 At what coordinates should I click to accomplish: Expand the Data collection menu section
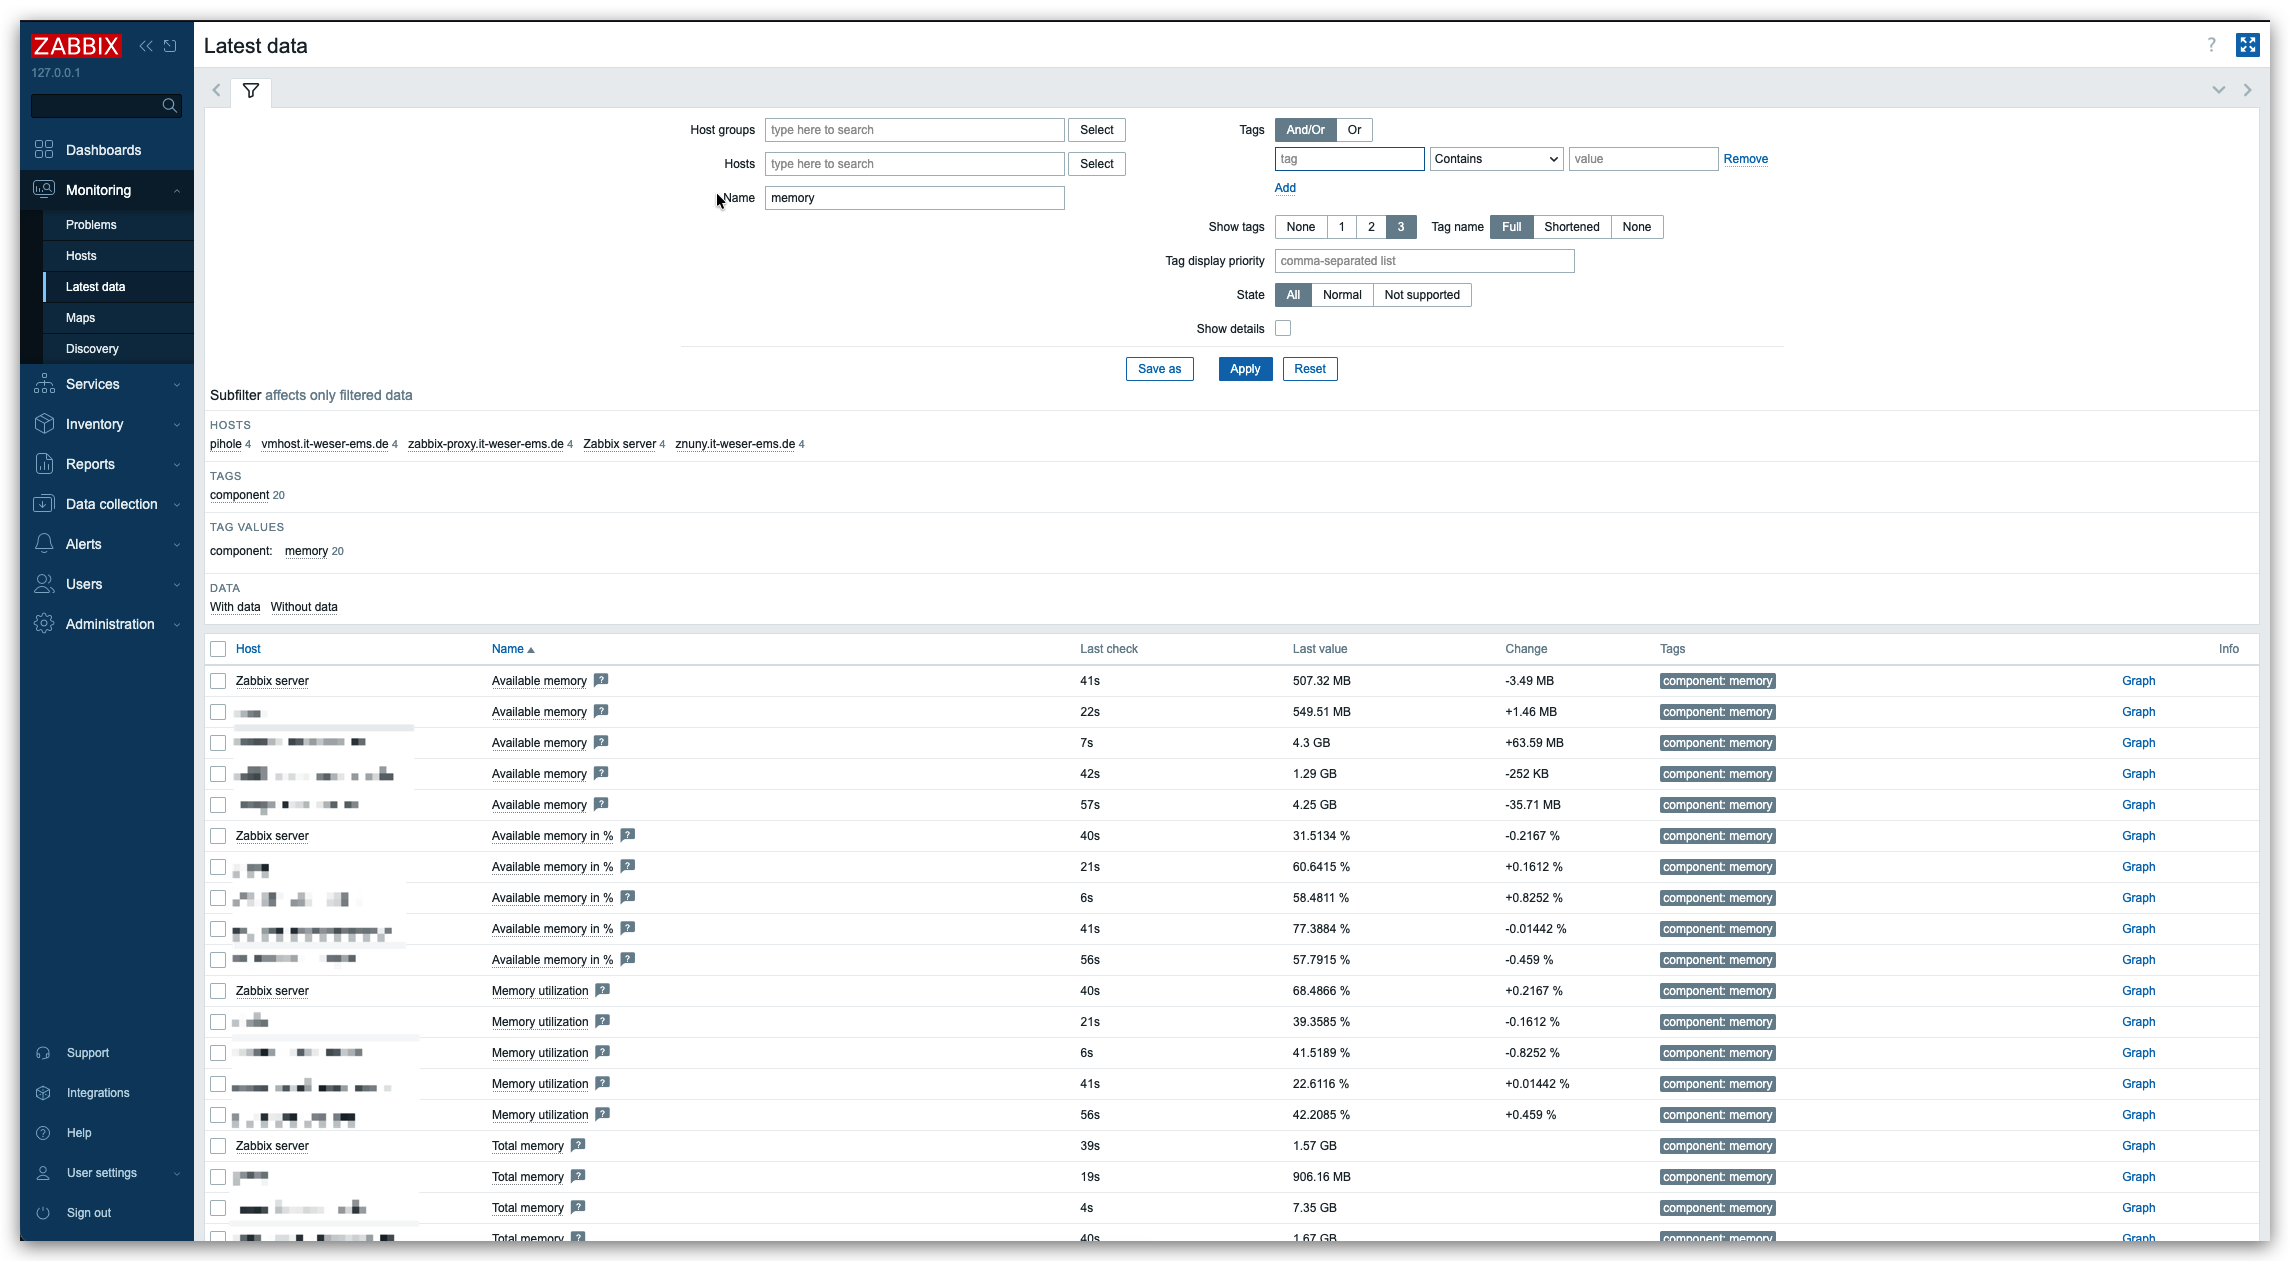click(177, 505)
